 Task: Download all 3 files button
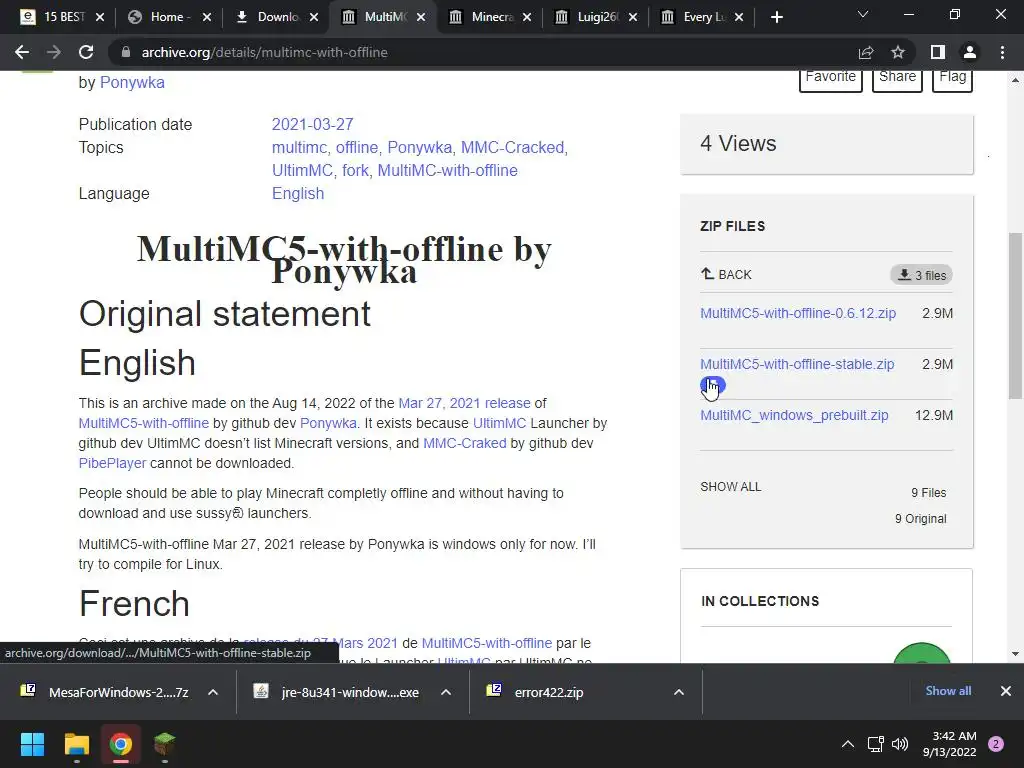pyautogui.click(x=921, y=275)
